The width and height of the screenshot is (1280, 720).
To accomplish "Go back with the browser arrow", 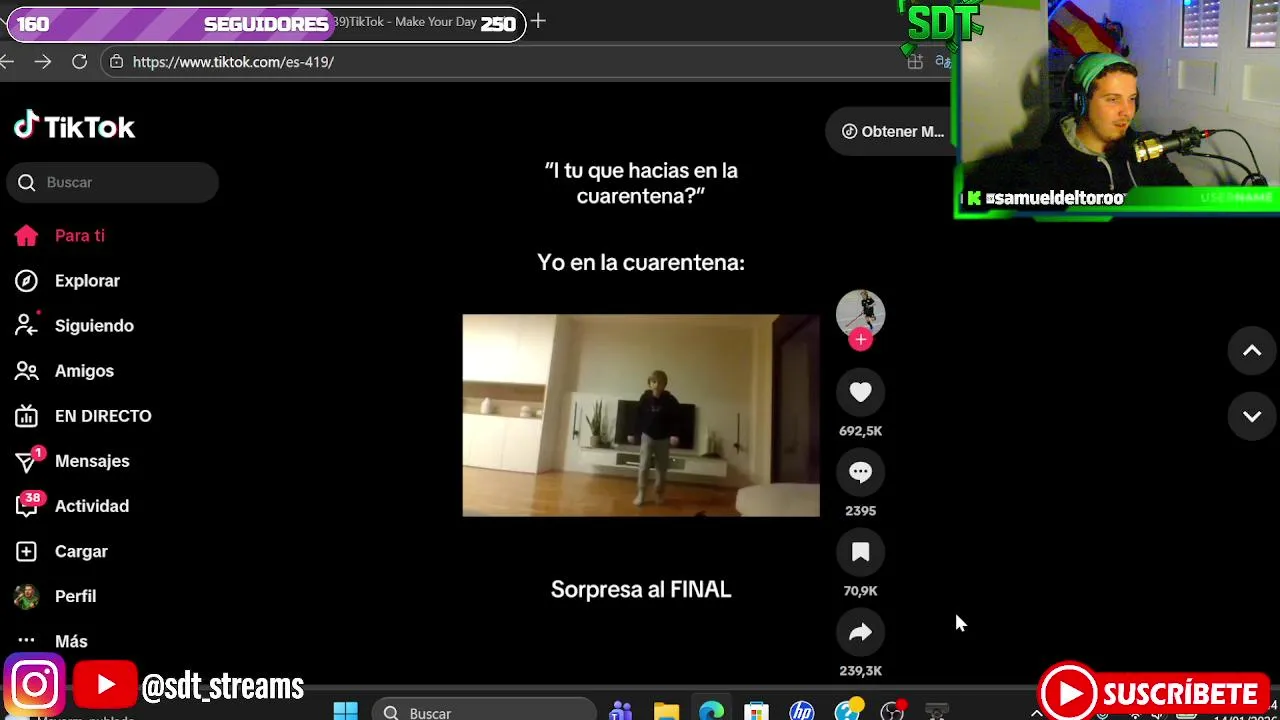I will point(8,62).
